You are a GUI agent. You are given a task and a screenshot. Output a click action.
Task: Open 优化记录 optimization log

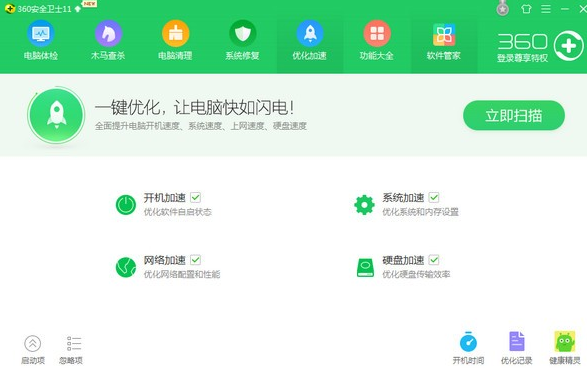point(517,348)
